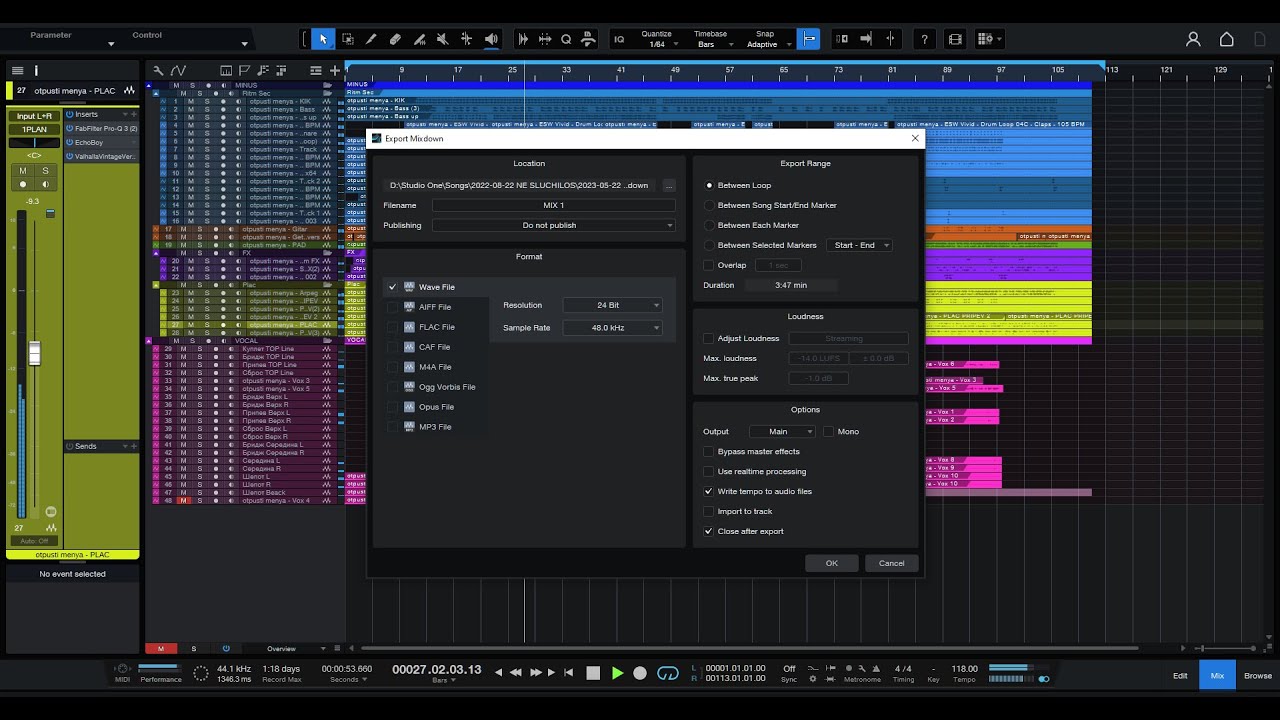The image size is (1280, 720).
Task: Select the Listen speaker tool
Action: [491, 39]
